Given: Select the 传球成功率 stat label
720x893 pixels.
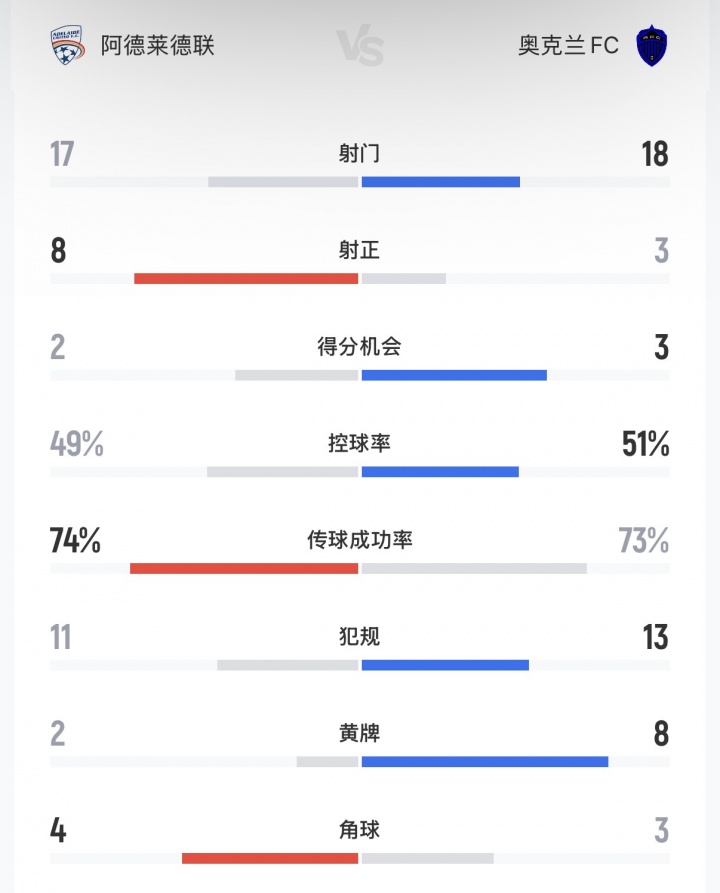Looking at the screenshot, I should click(x=360, y=540).
